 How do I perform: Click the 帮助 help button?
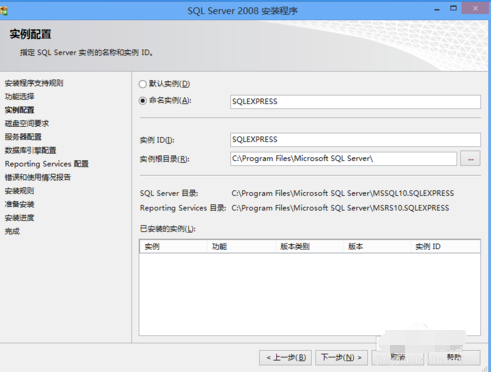point(454,358)
